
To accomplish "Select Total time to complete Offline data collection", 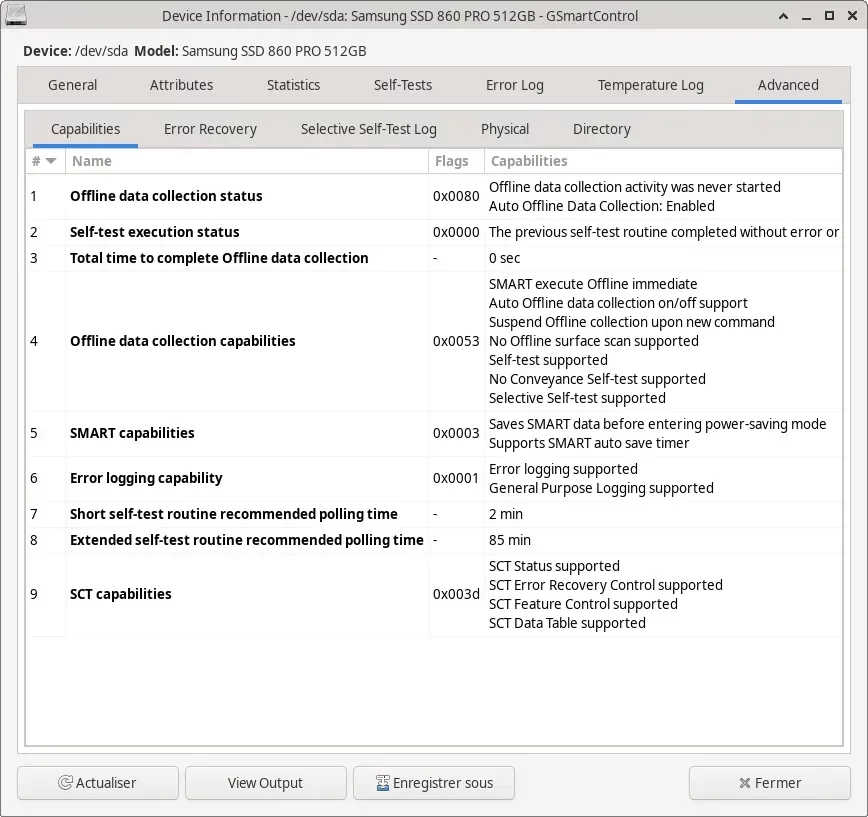I will 434,258.
